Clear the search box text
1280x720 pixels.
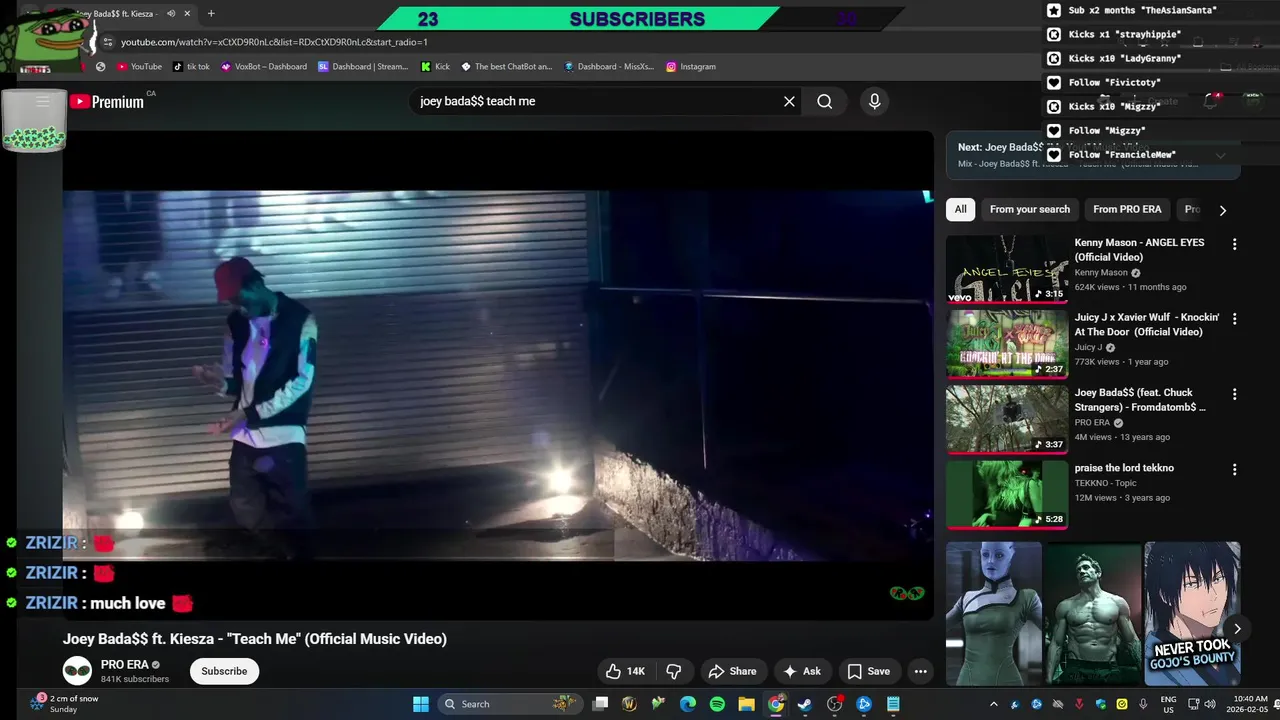click(x=789, y=101)
